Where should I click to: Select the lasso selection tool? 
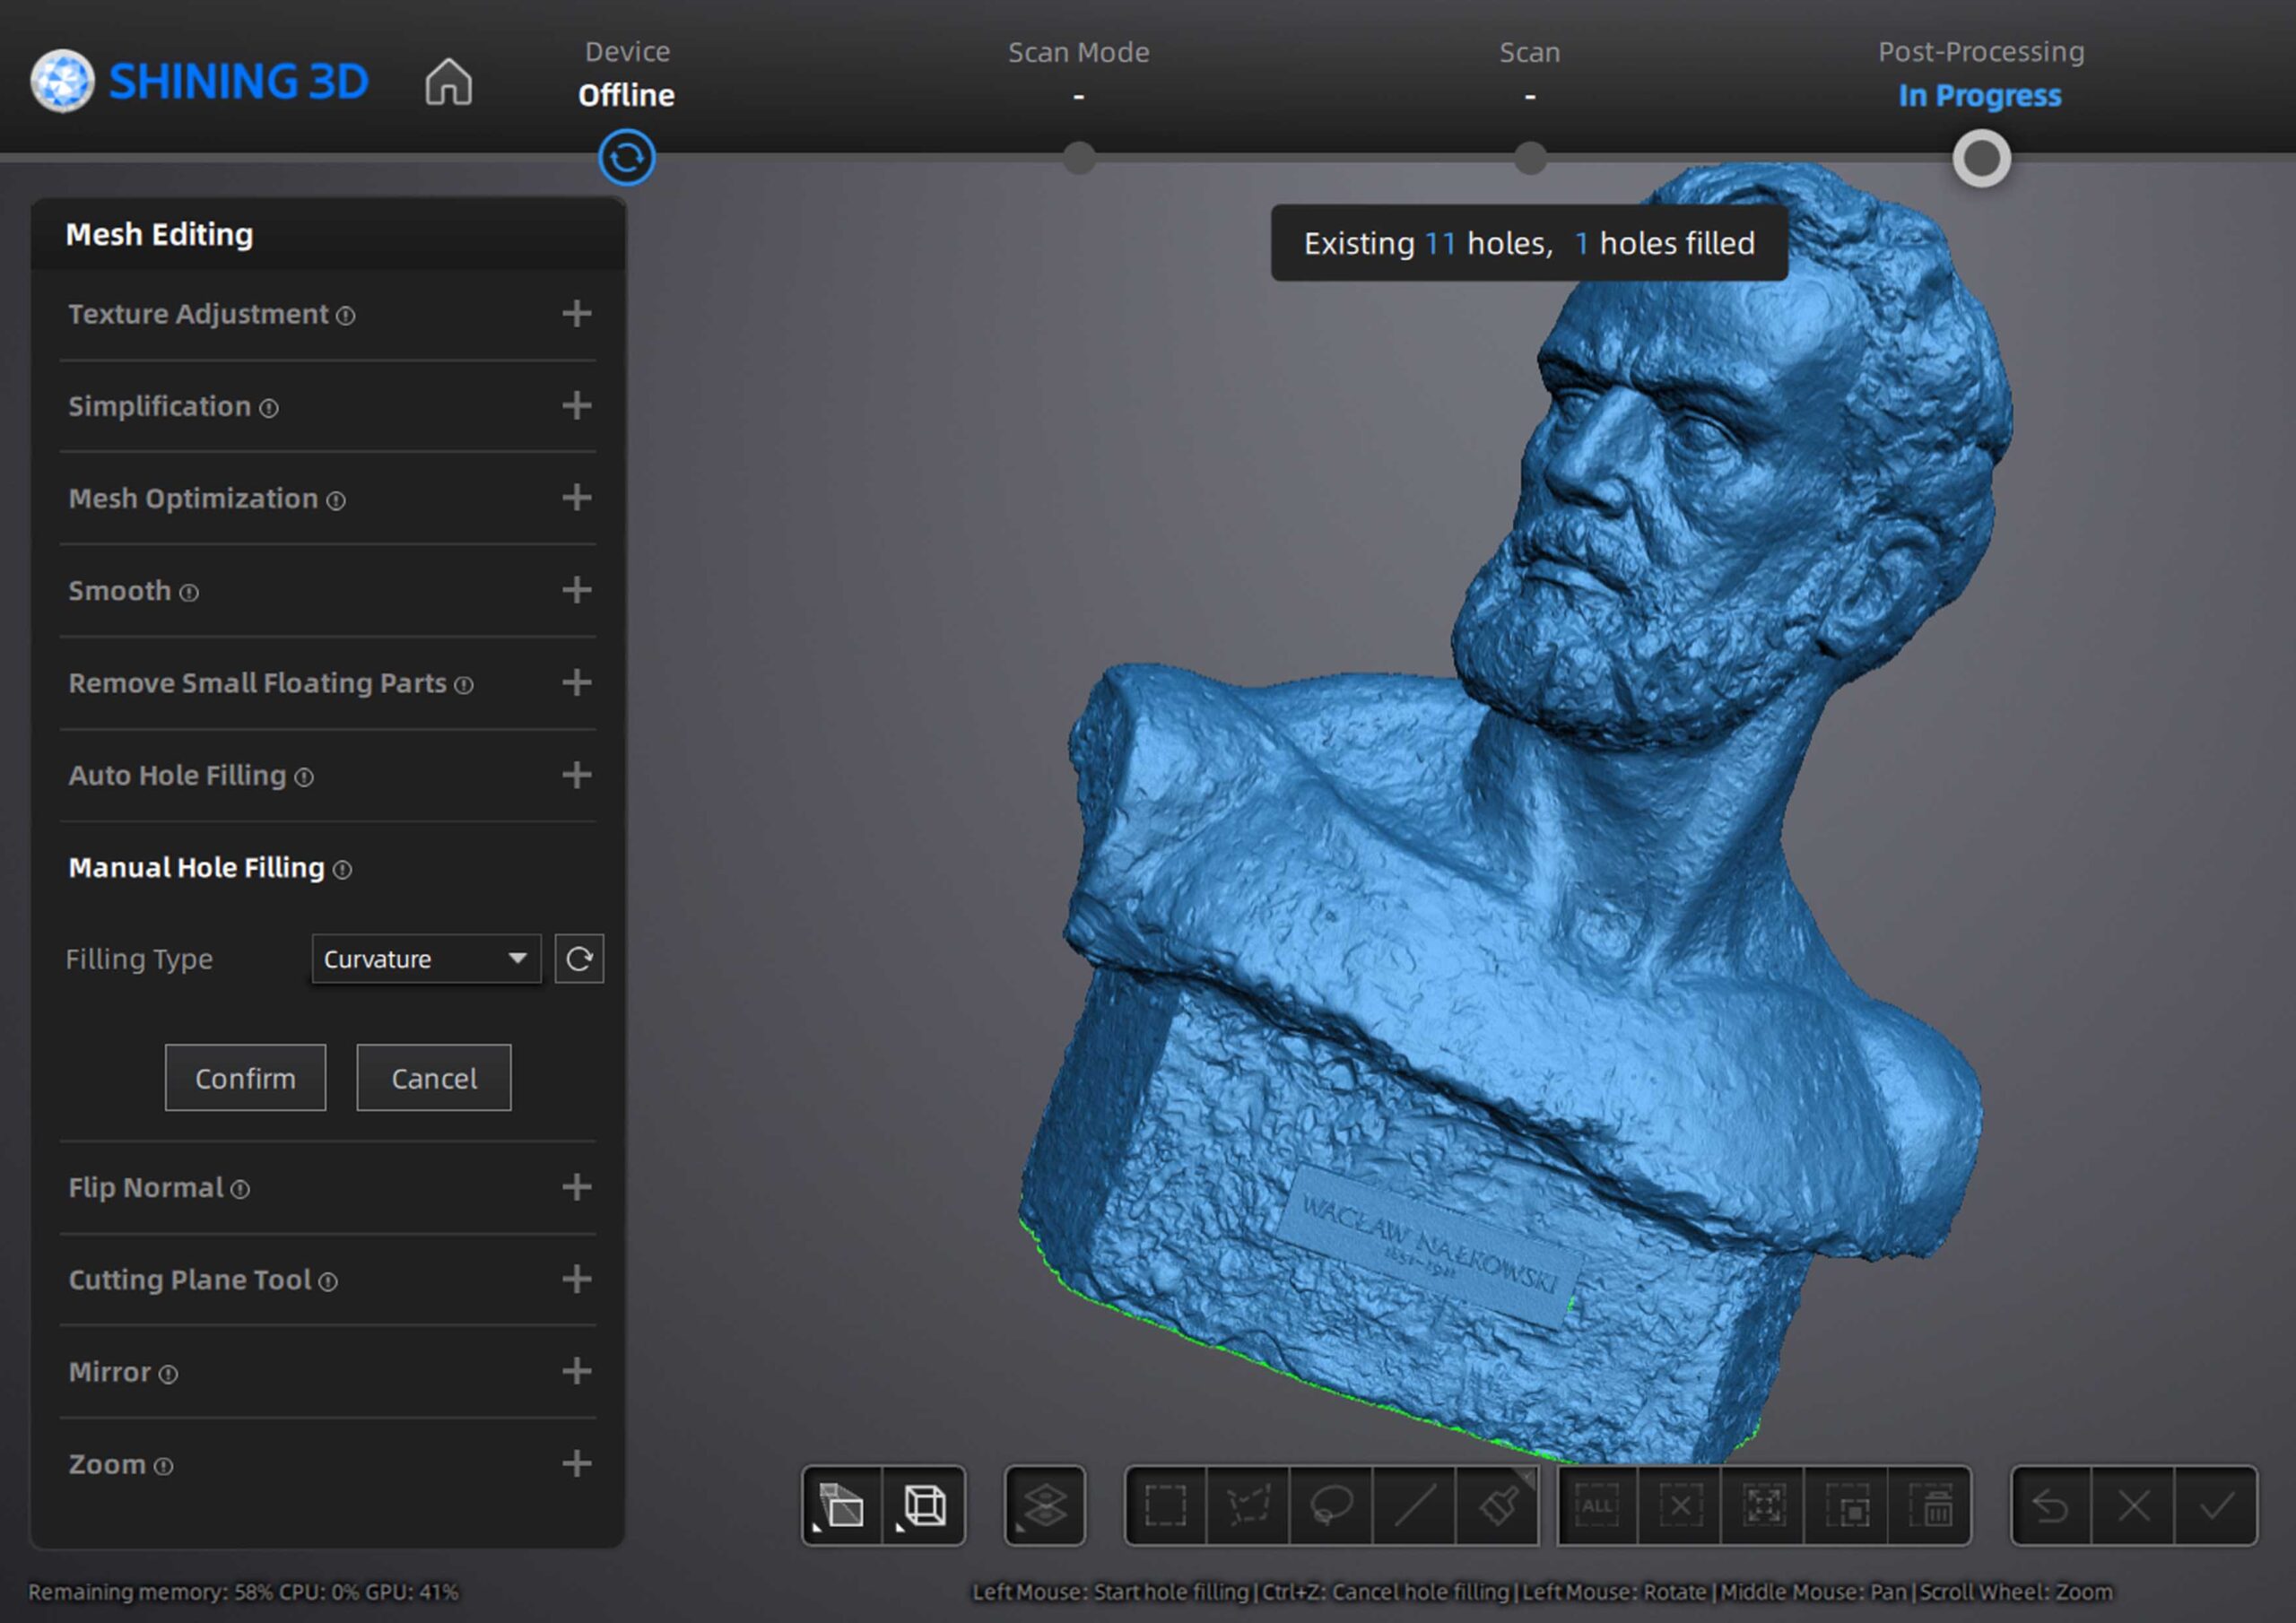[1331, 1506]
